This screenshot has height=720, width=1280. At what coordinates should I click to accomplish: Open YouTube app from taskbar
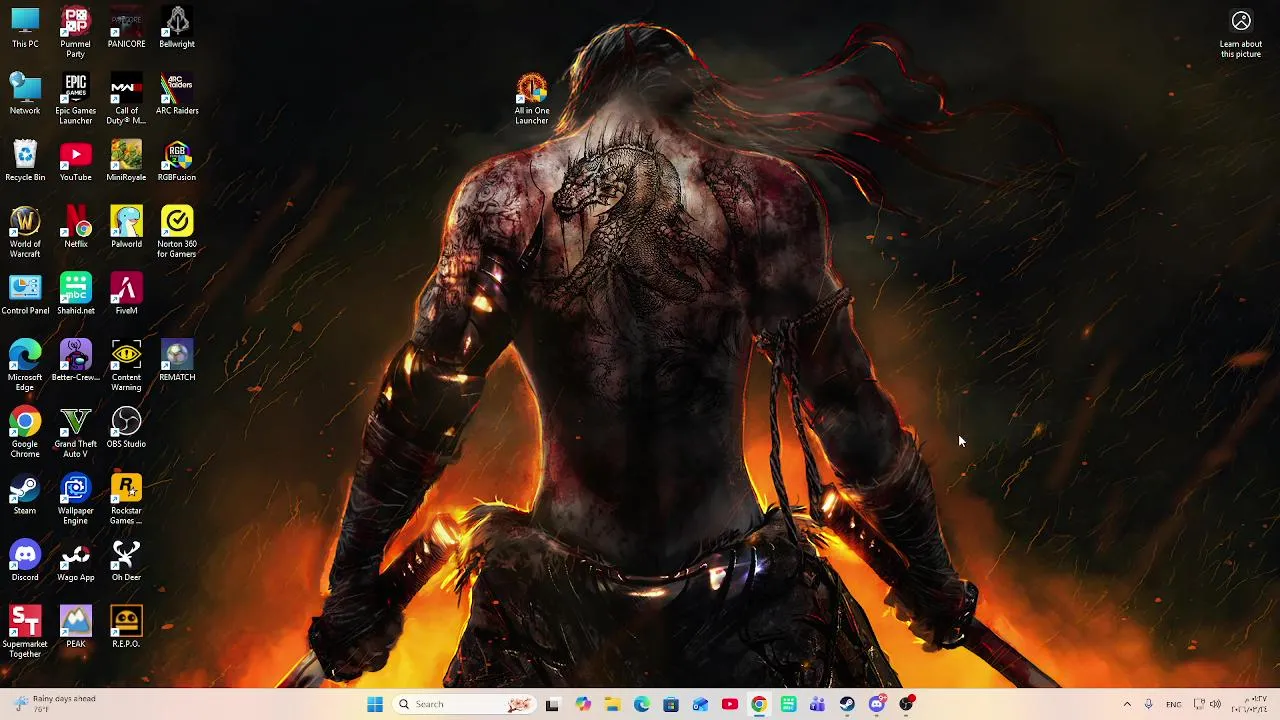pyautogui.click(x=730, y=705)
